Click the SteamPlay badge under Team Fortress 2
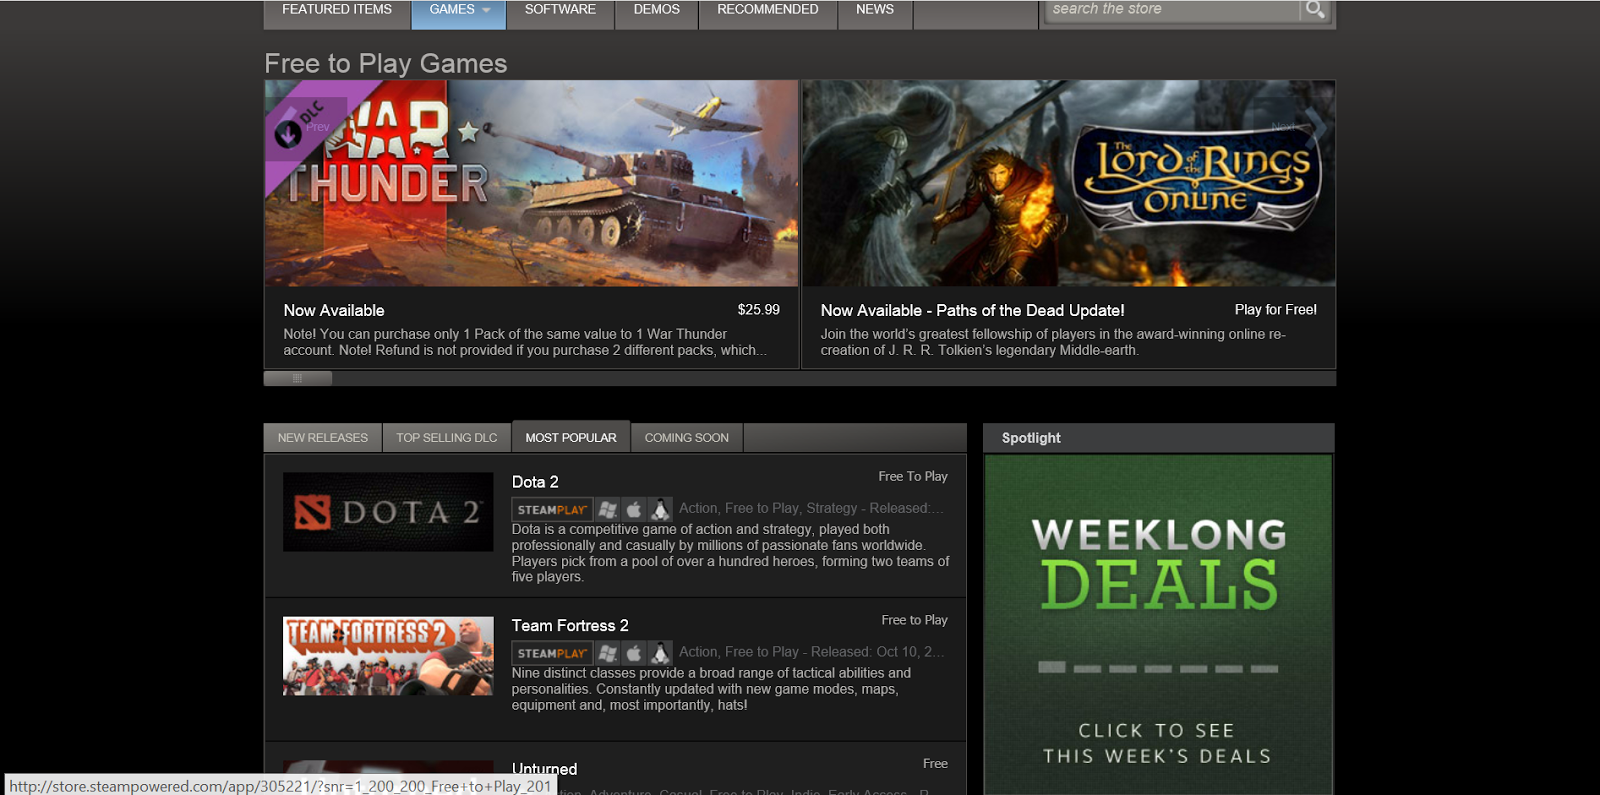 pyautogui.click(x=552, y=653)
